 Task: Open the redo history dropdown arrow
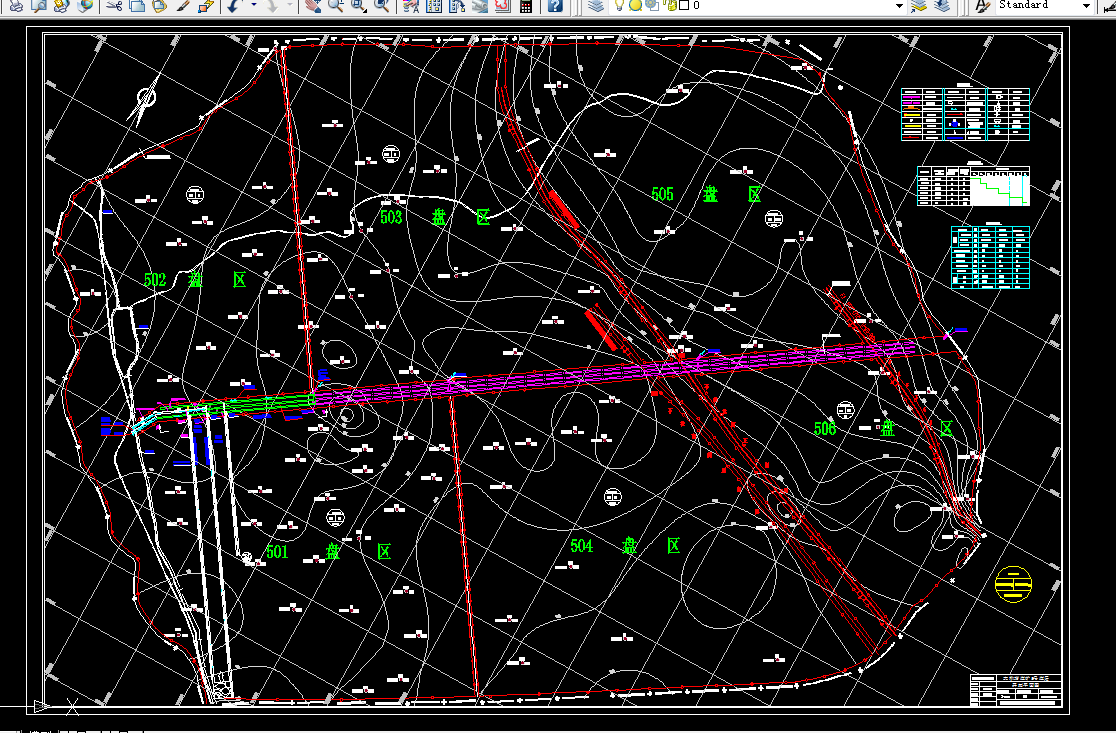290,6
